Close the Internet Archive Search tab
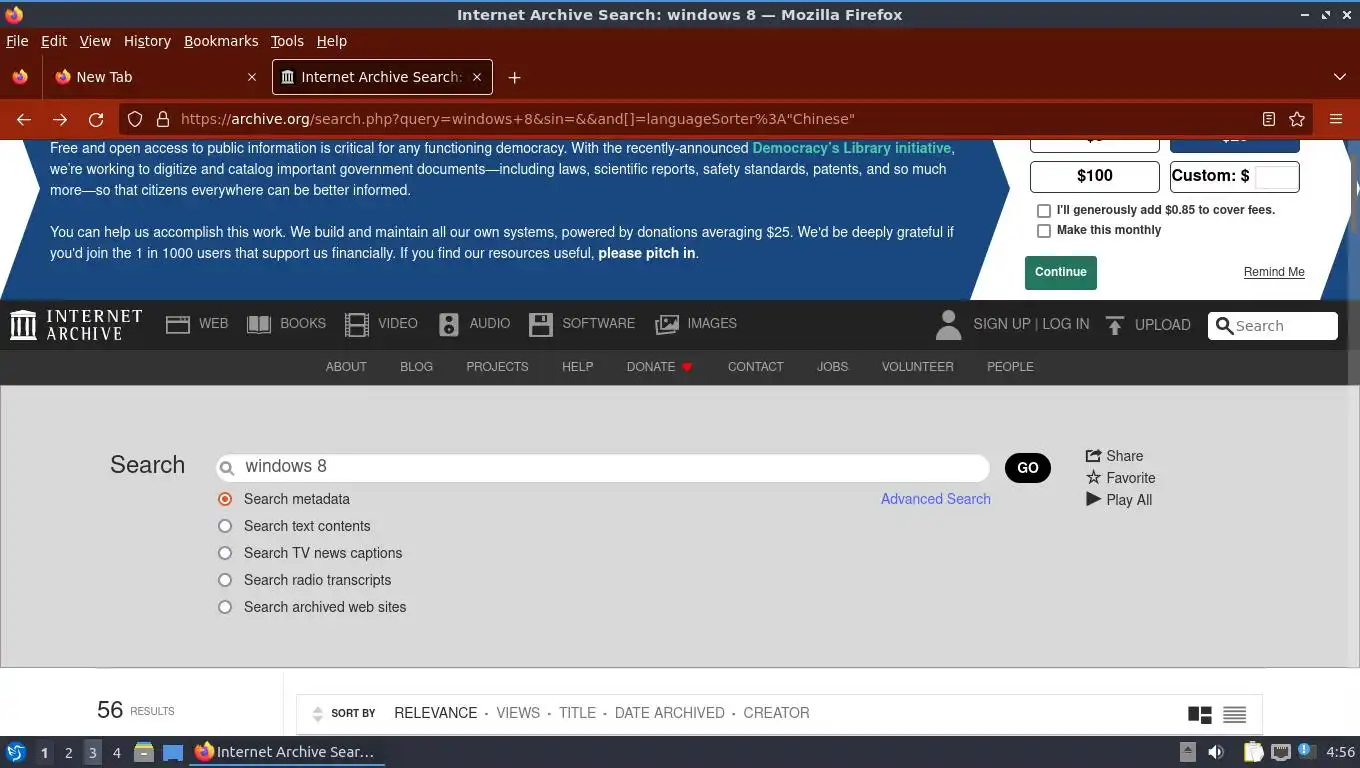The image size is (1360, 768). point(477,77)
